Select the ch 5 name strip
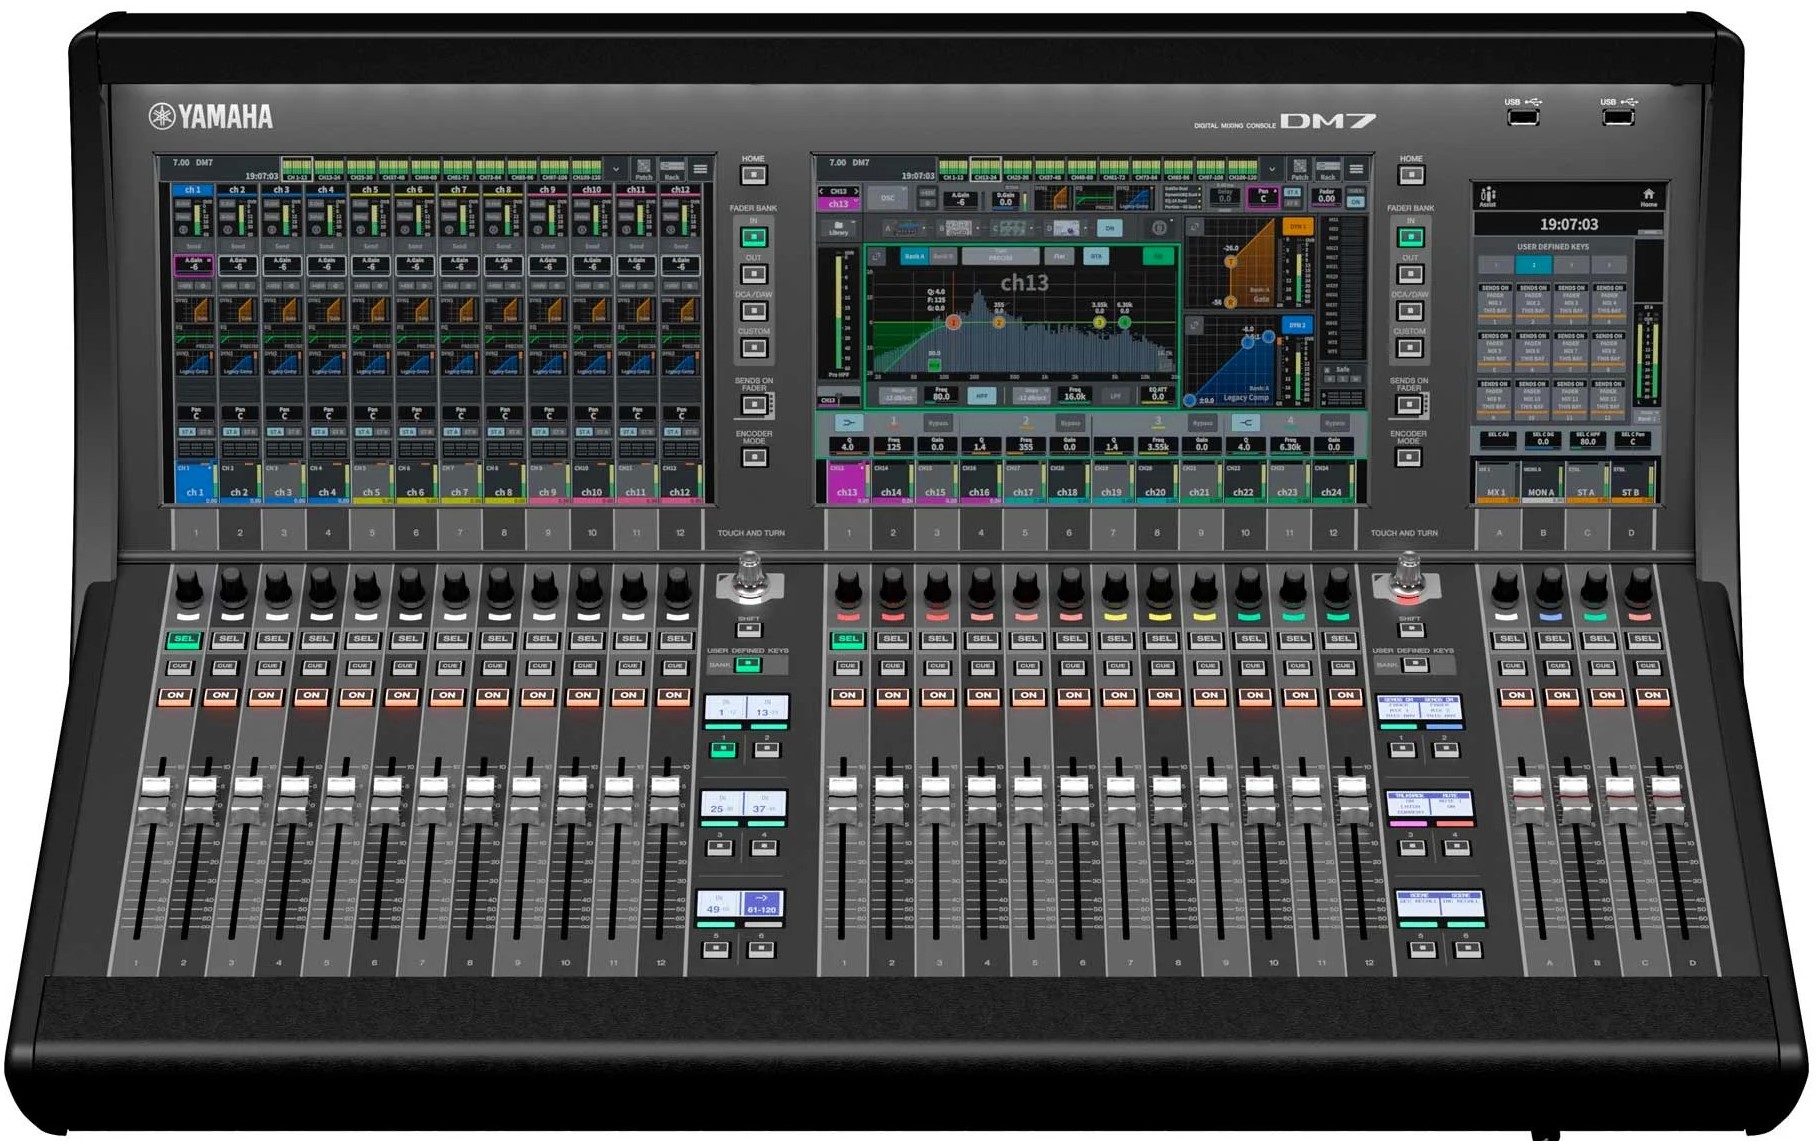Screen dimensions: 1818x1141 (x=371, y=189)
